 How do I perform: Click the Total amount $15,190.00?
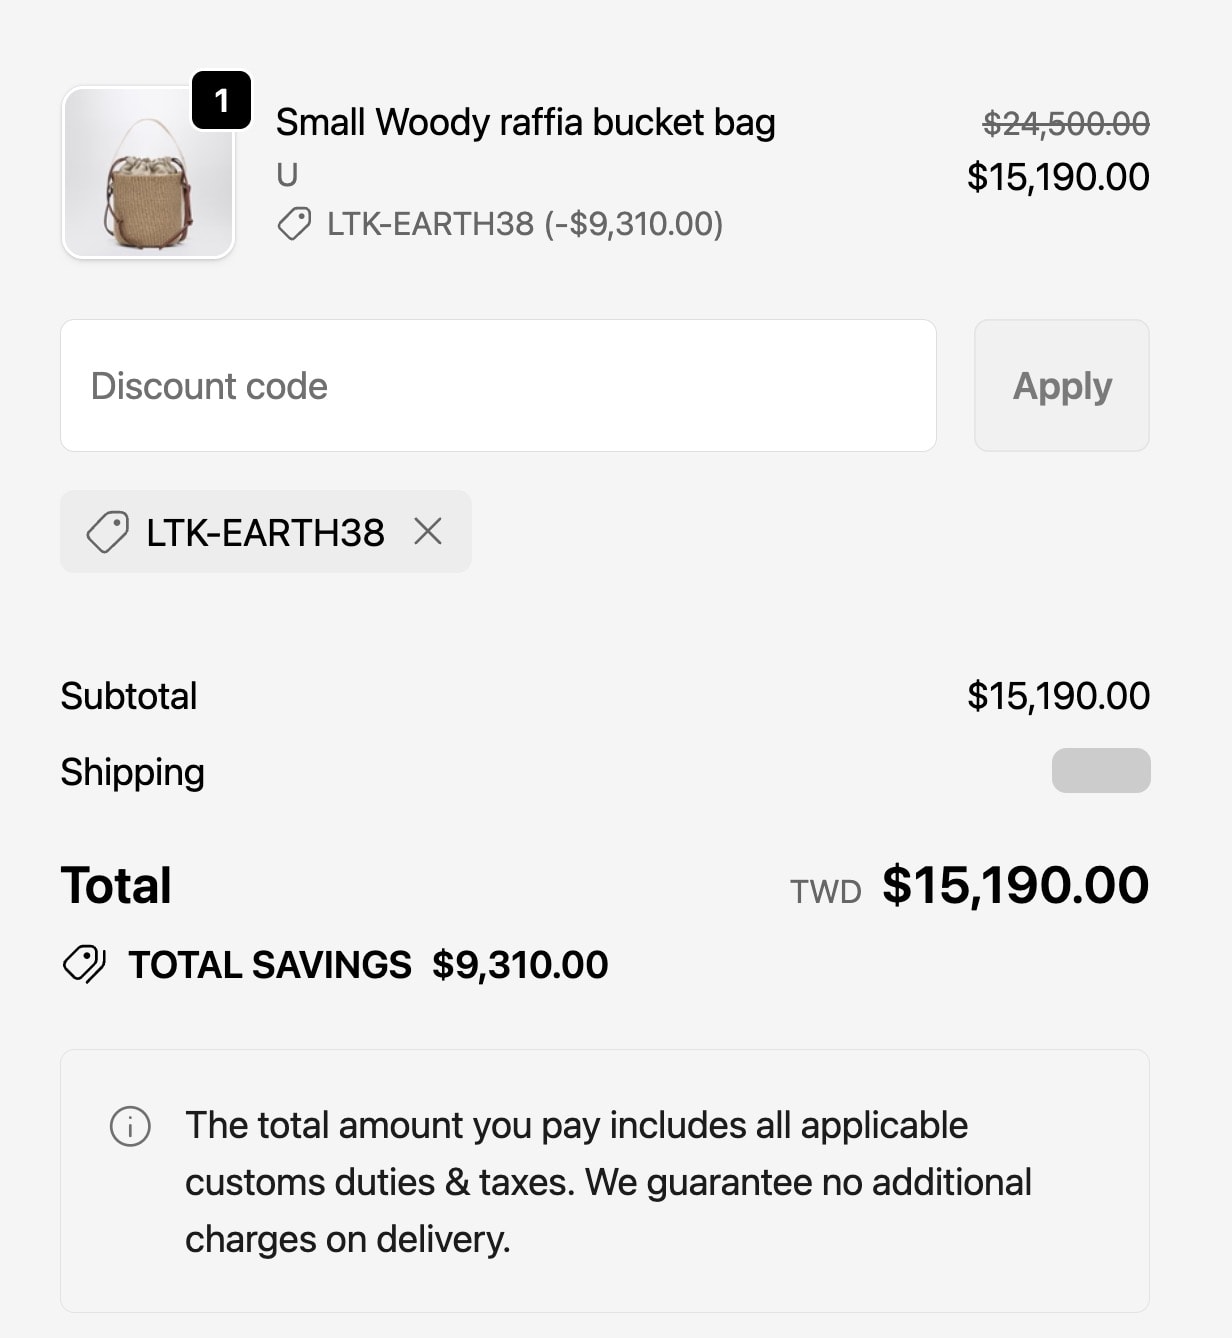pos(1016,885)
